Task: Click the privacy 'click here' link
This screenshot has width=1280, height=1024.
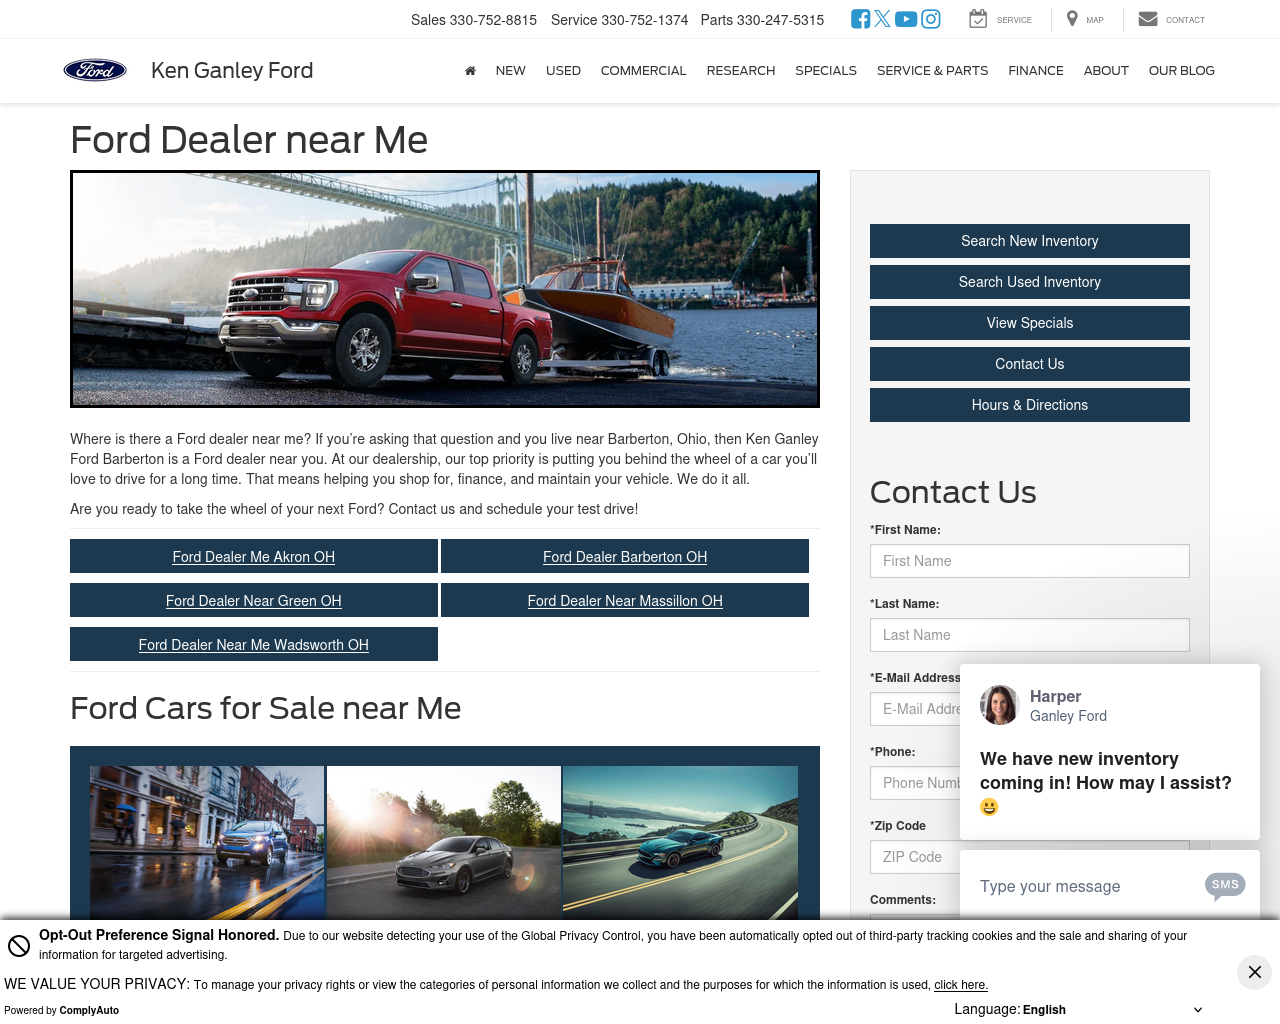Action: (961, 985)
